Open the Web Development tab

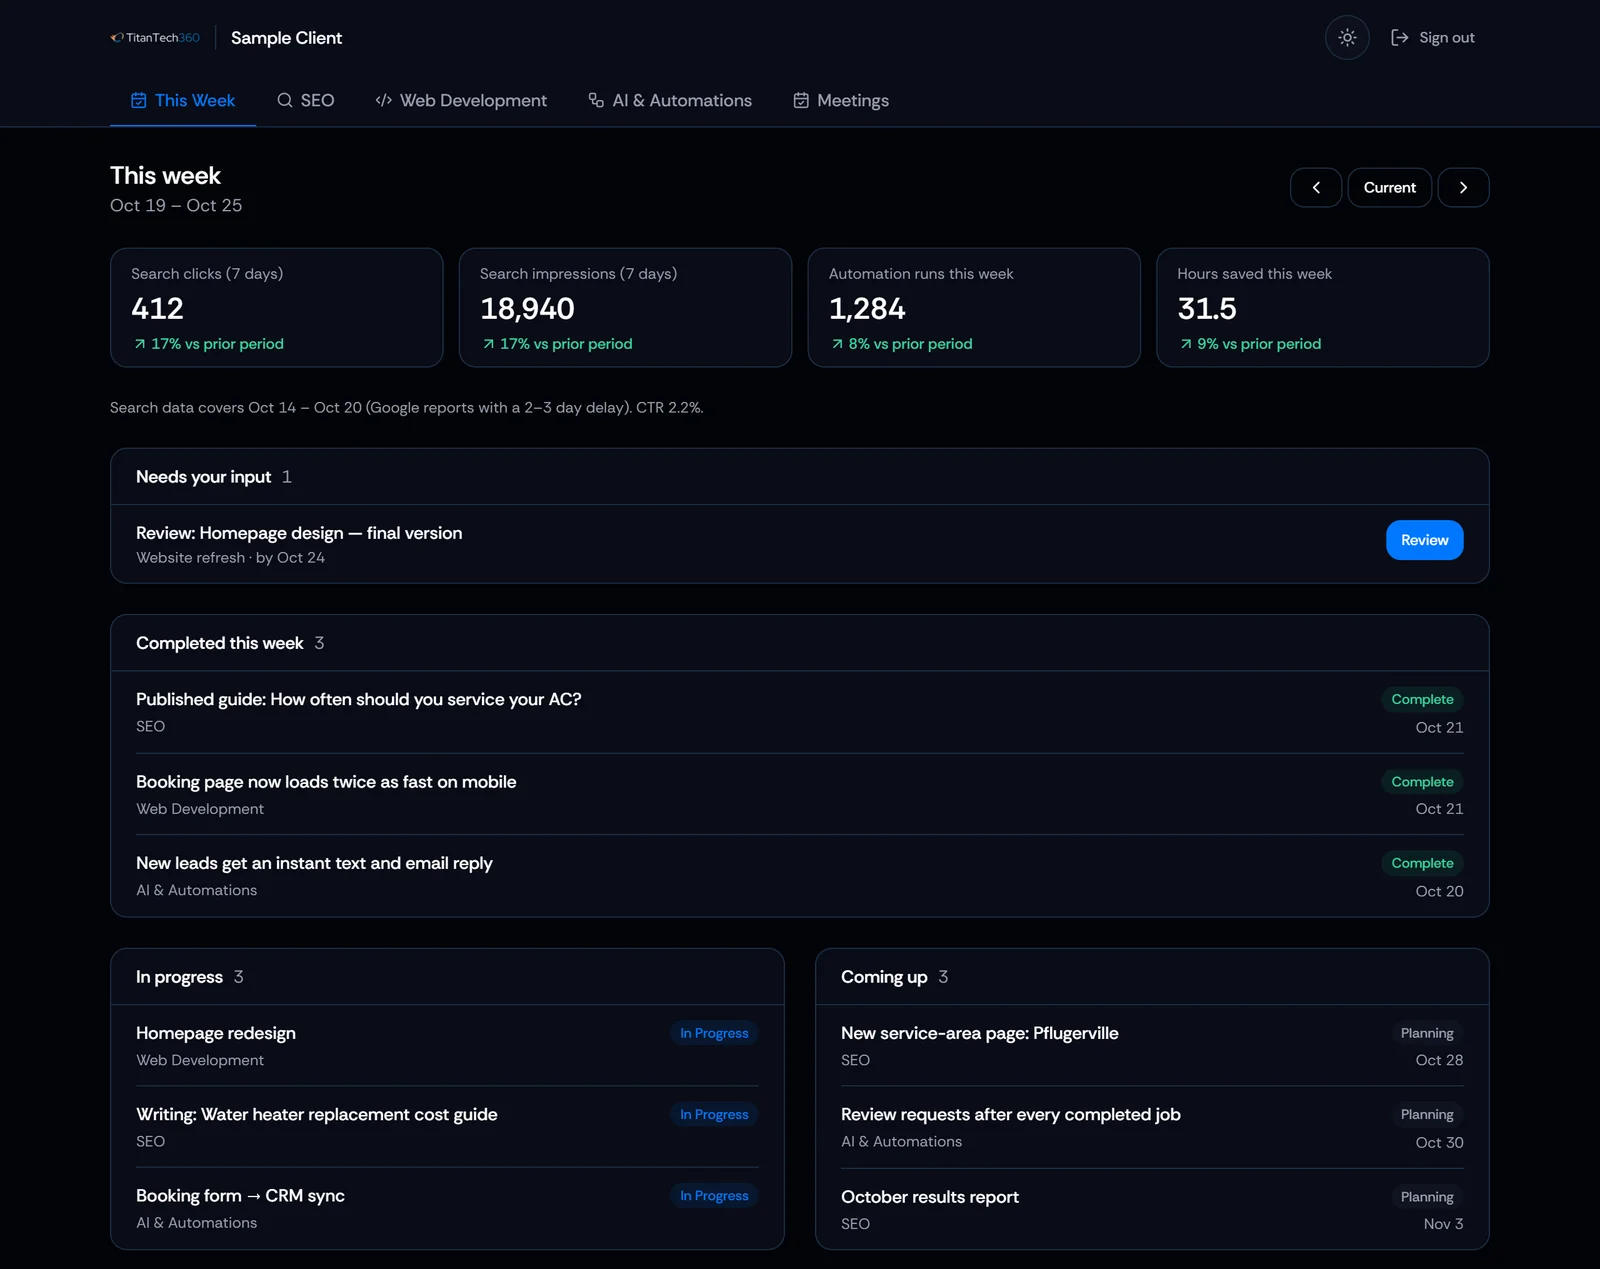click(x=461, y=100)
